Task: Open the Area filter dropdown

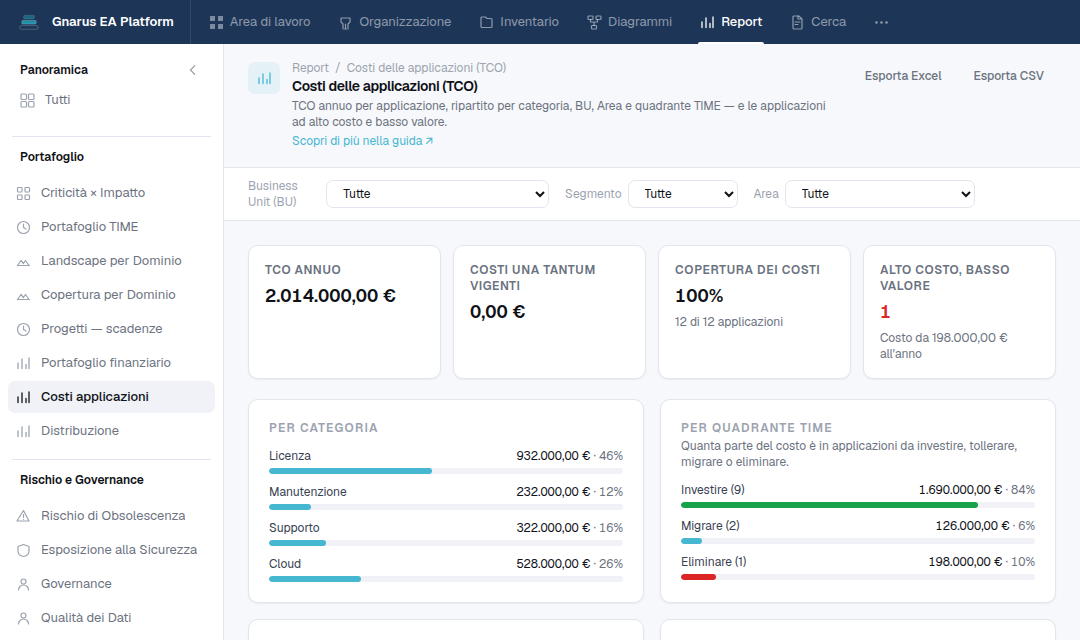Action: tap(880, 194)
